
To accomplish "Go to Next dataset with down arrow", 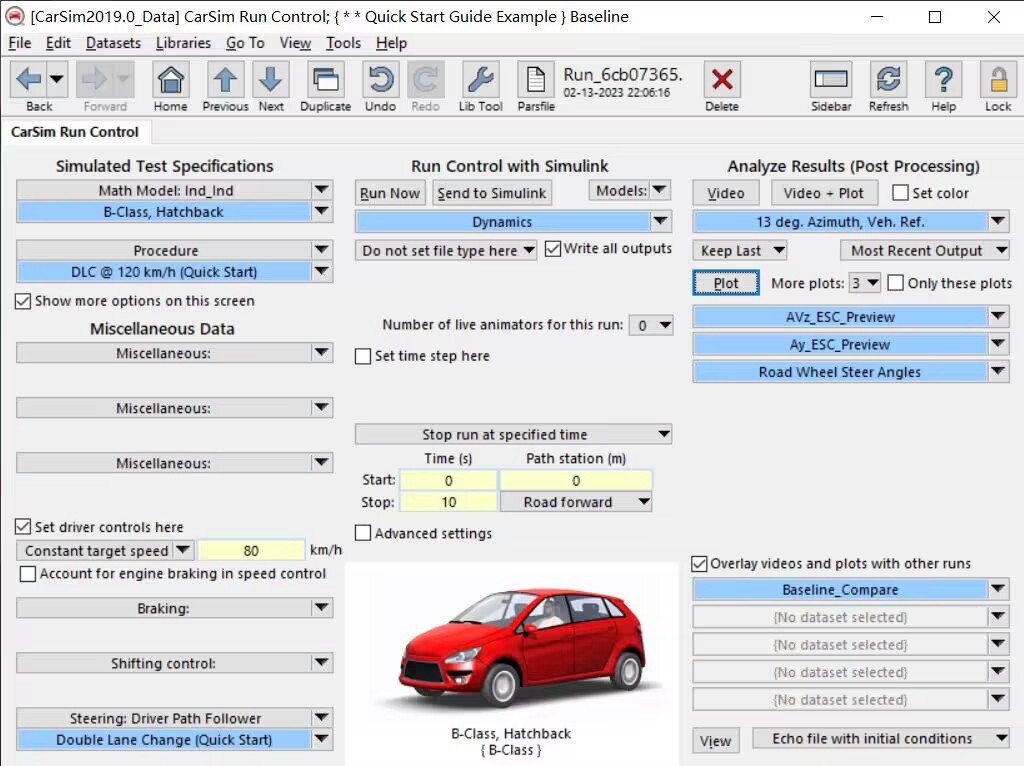I will click(x=270, y=80).
